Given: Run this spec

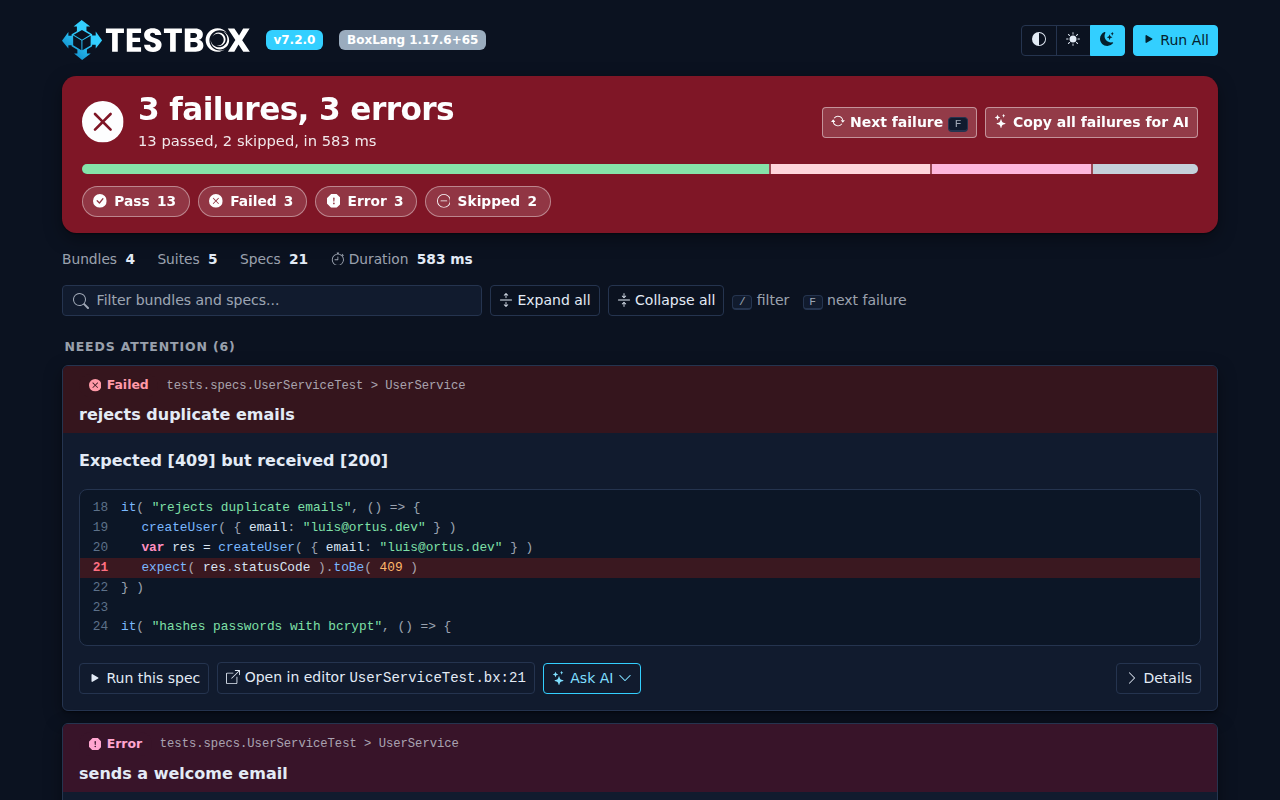Looking at the screenshot, I should pyautogui.click(x=144, y=678).
